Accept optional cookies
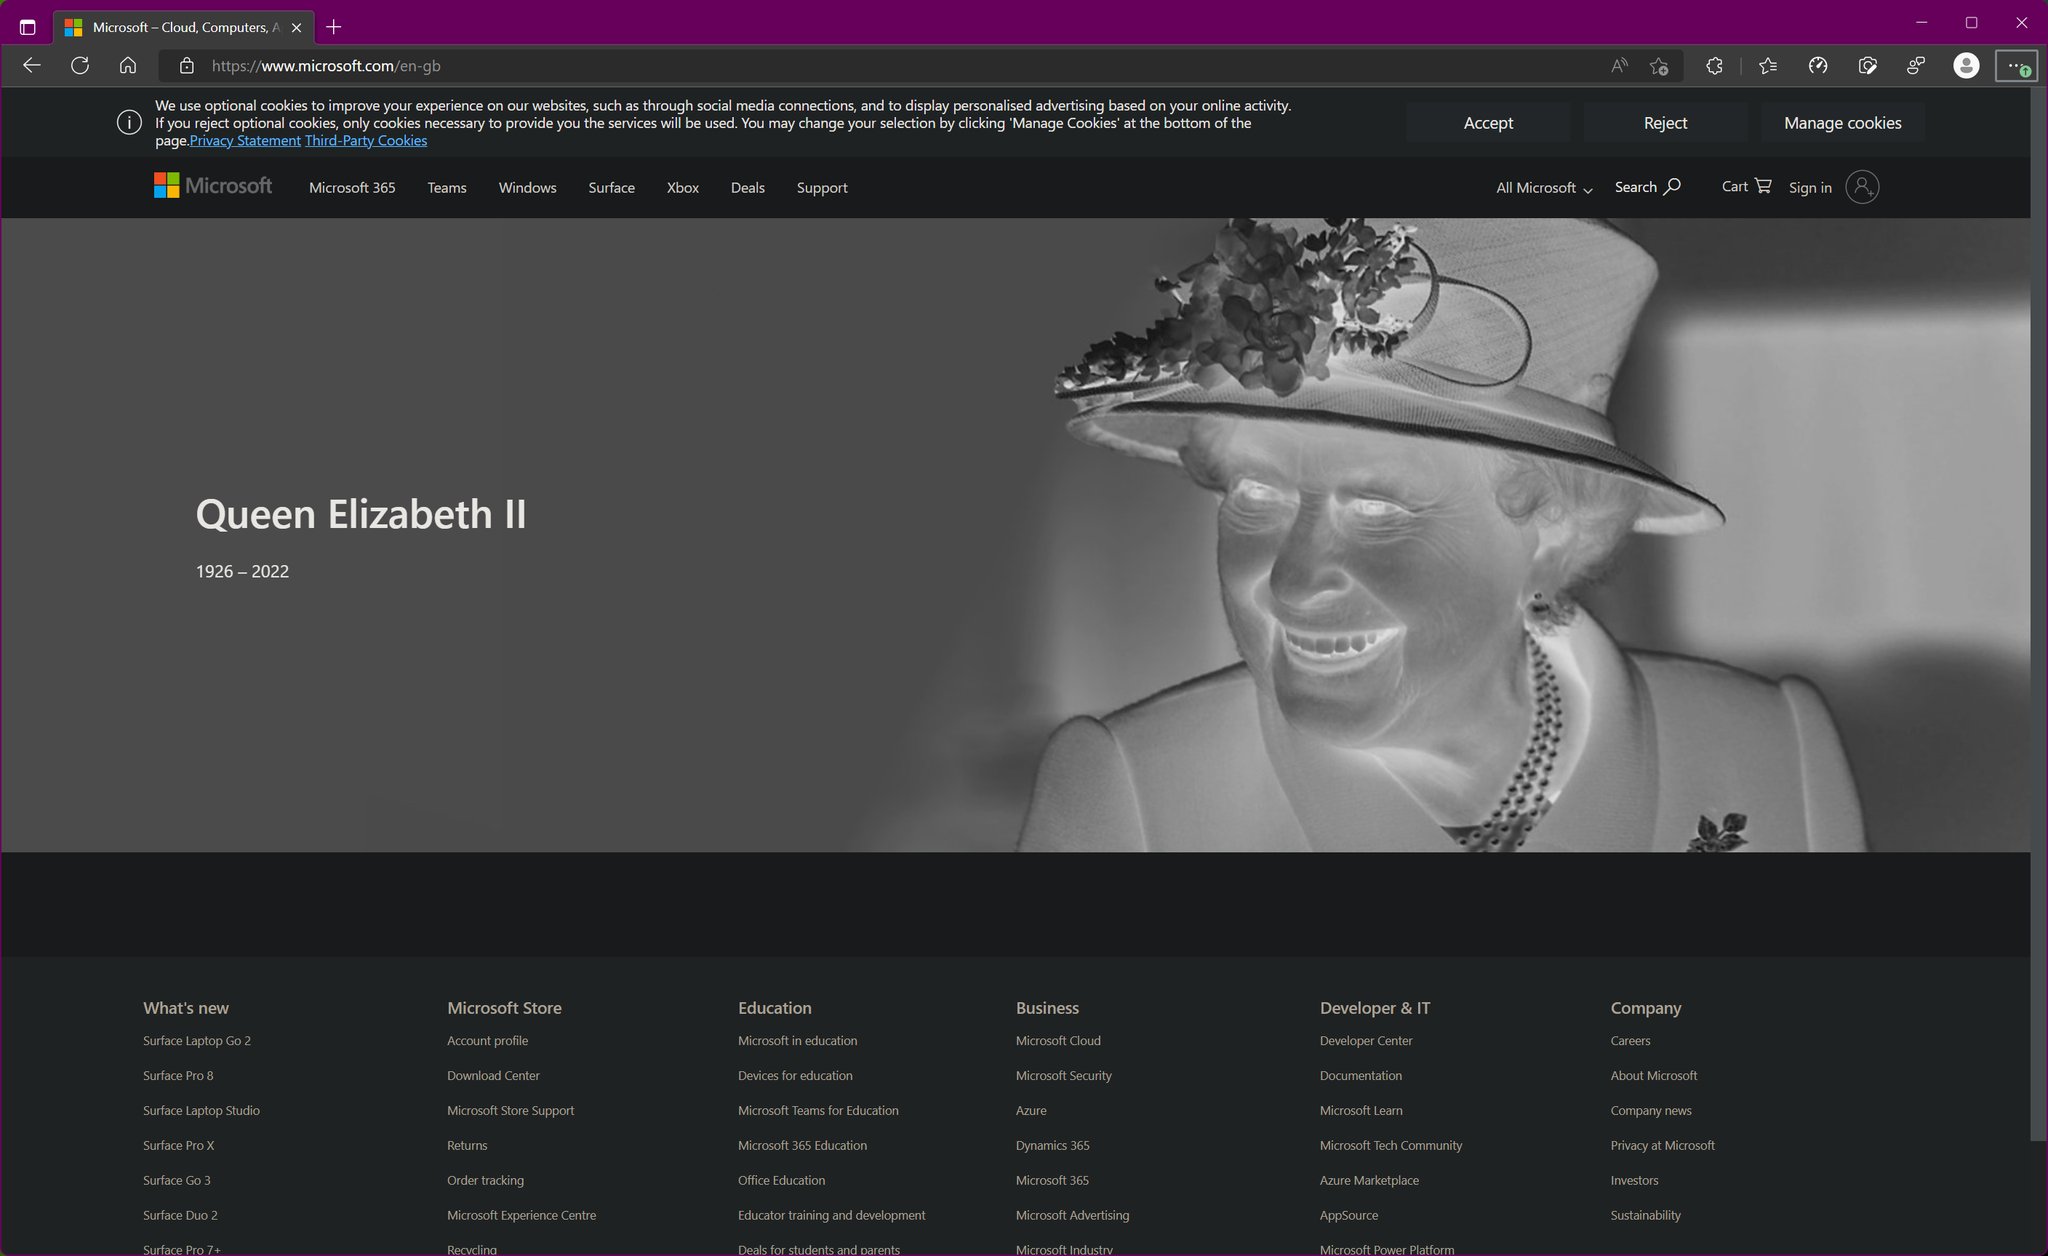Viewport: 2048px width, 1256px height. pos(1487,122)
